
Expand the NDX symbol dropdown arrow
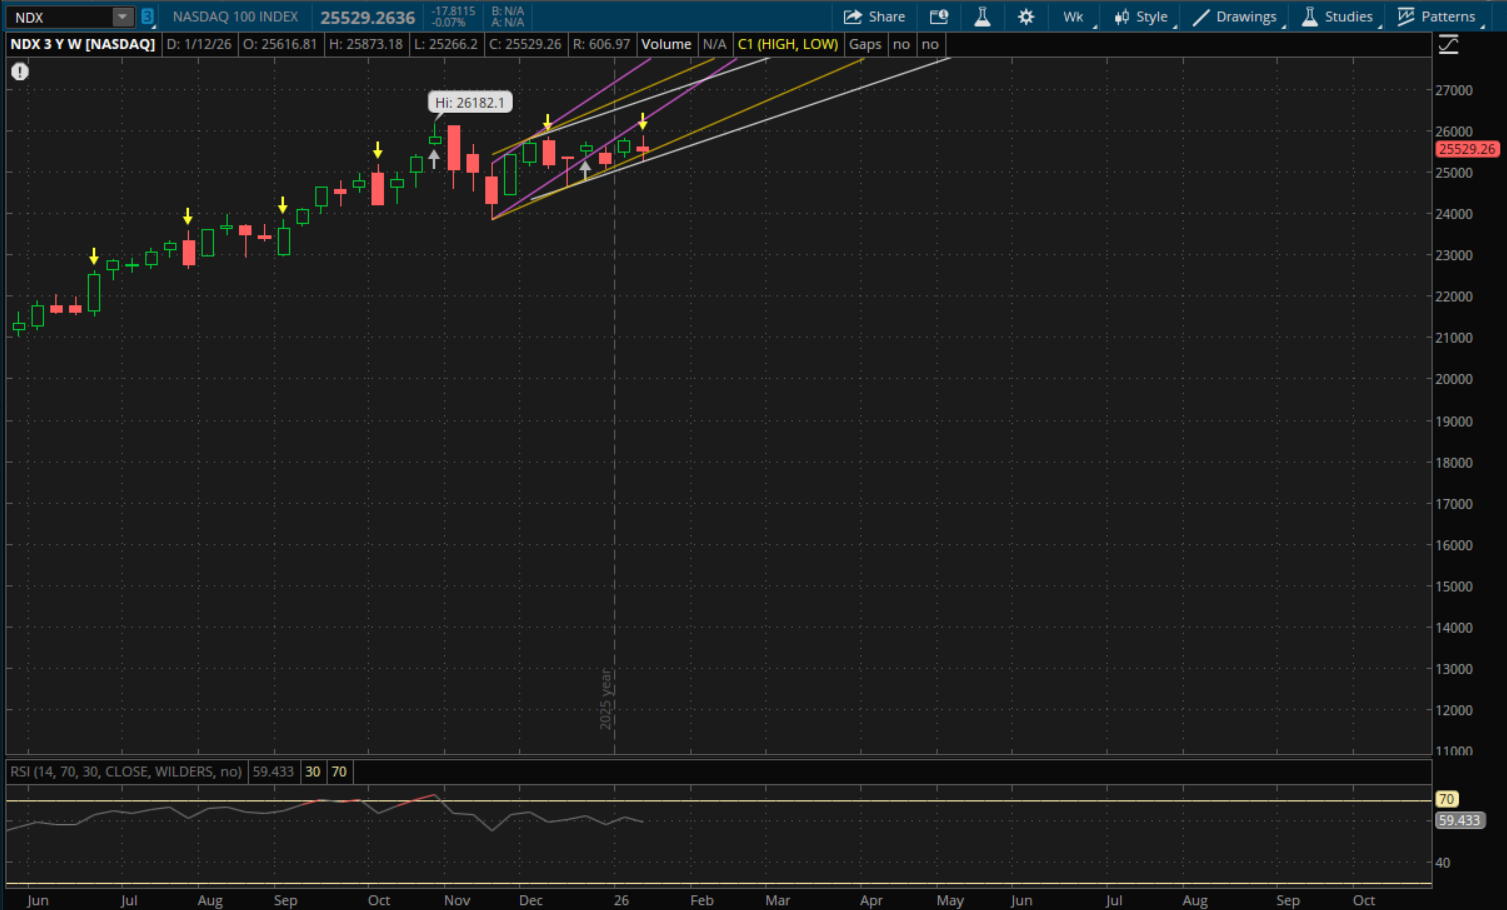tap(122, 17)
